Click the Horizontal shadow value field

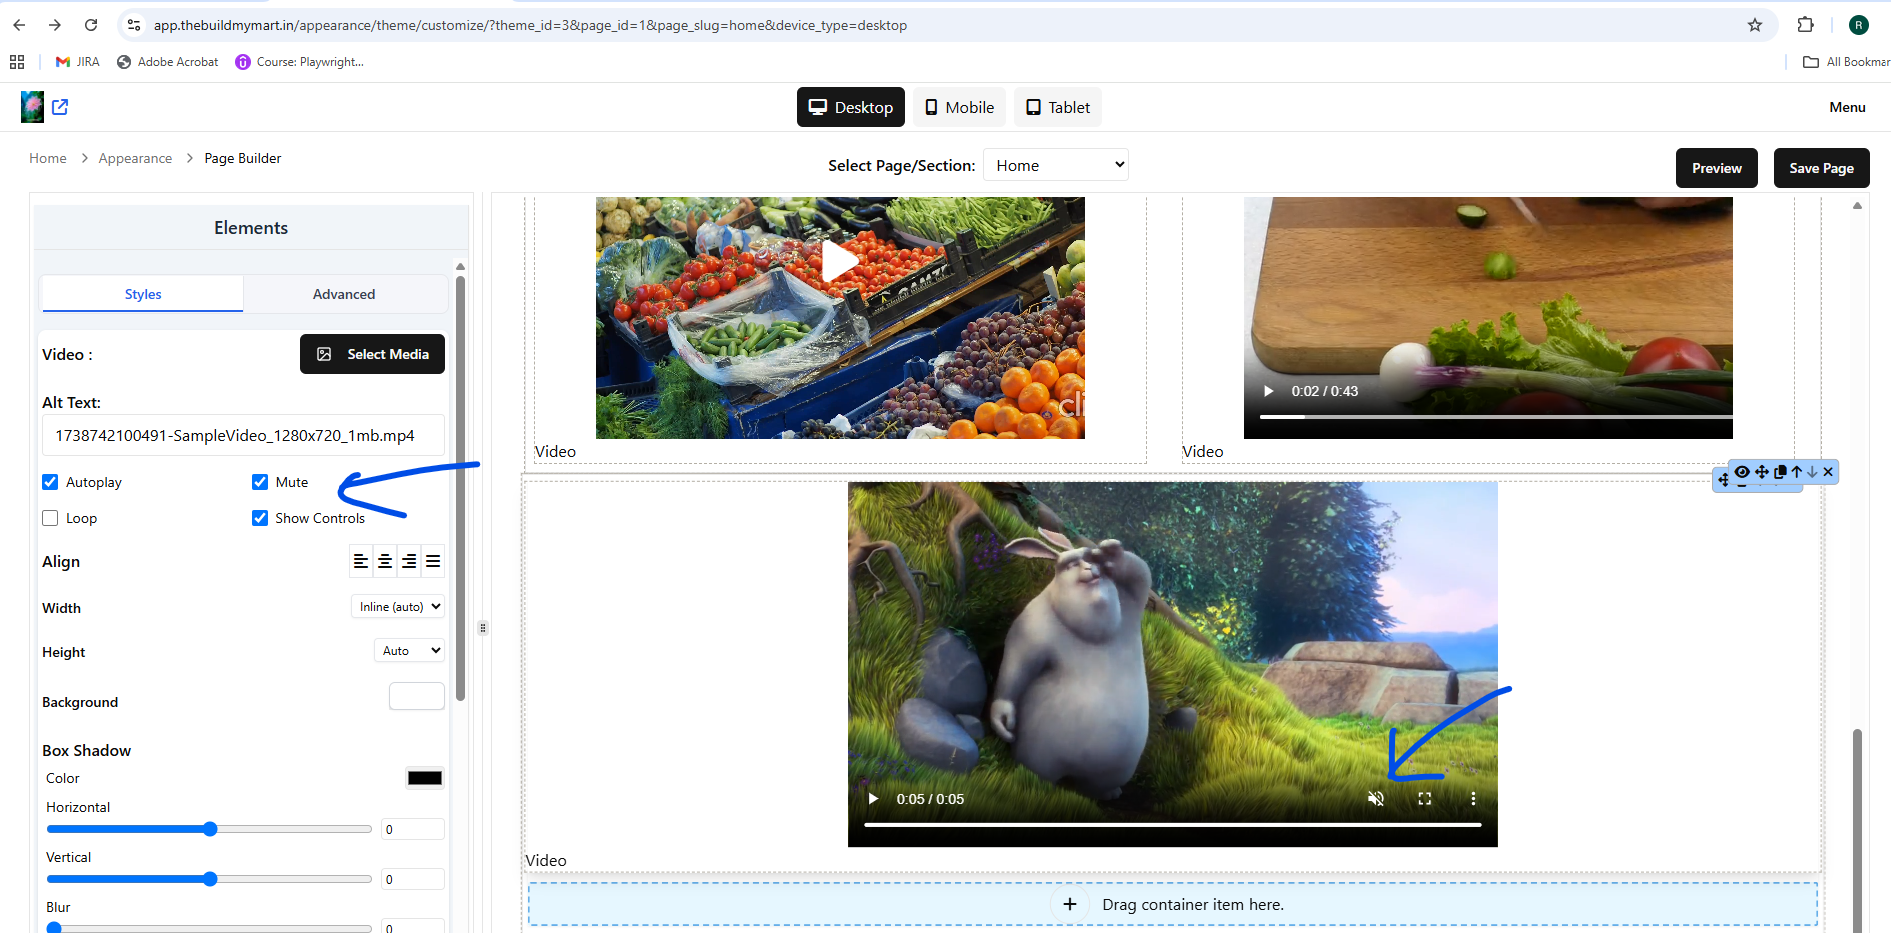pos(413,829)
